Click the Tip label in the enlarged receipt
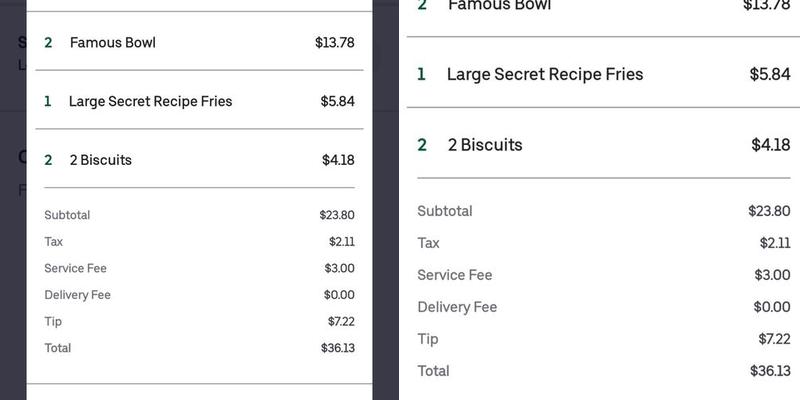The image size is (800, 400). (x=428, y=339)
